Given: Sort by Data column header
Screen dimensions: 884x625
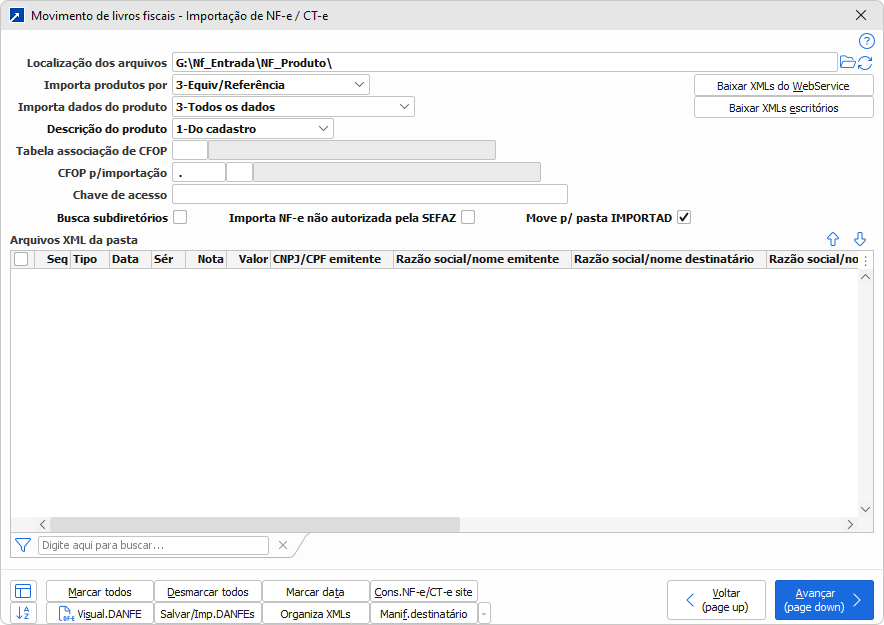Looking at the screenshot, I should [x=130, y=259].
